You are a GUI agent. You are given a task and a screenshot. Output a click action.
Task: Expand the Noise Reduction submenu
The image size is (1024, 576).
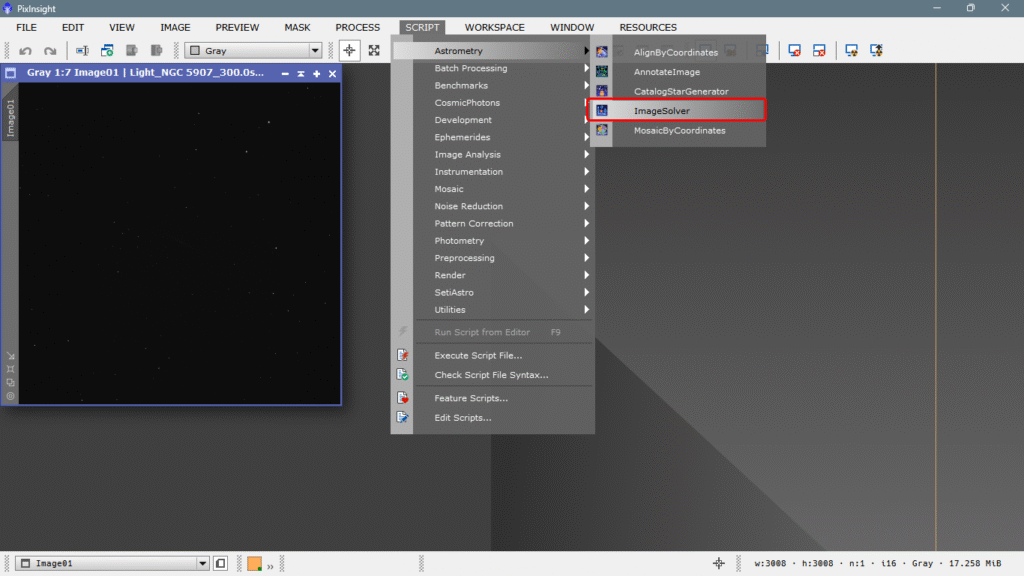pyautogui.click(x=492, y=206)
